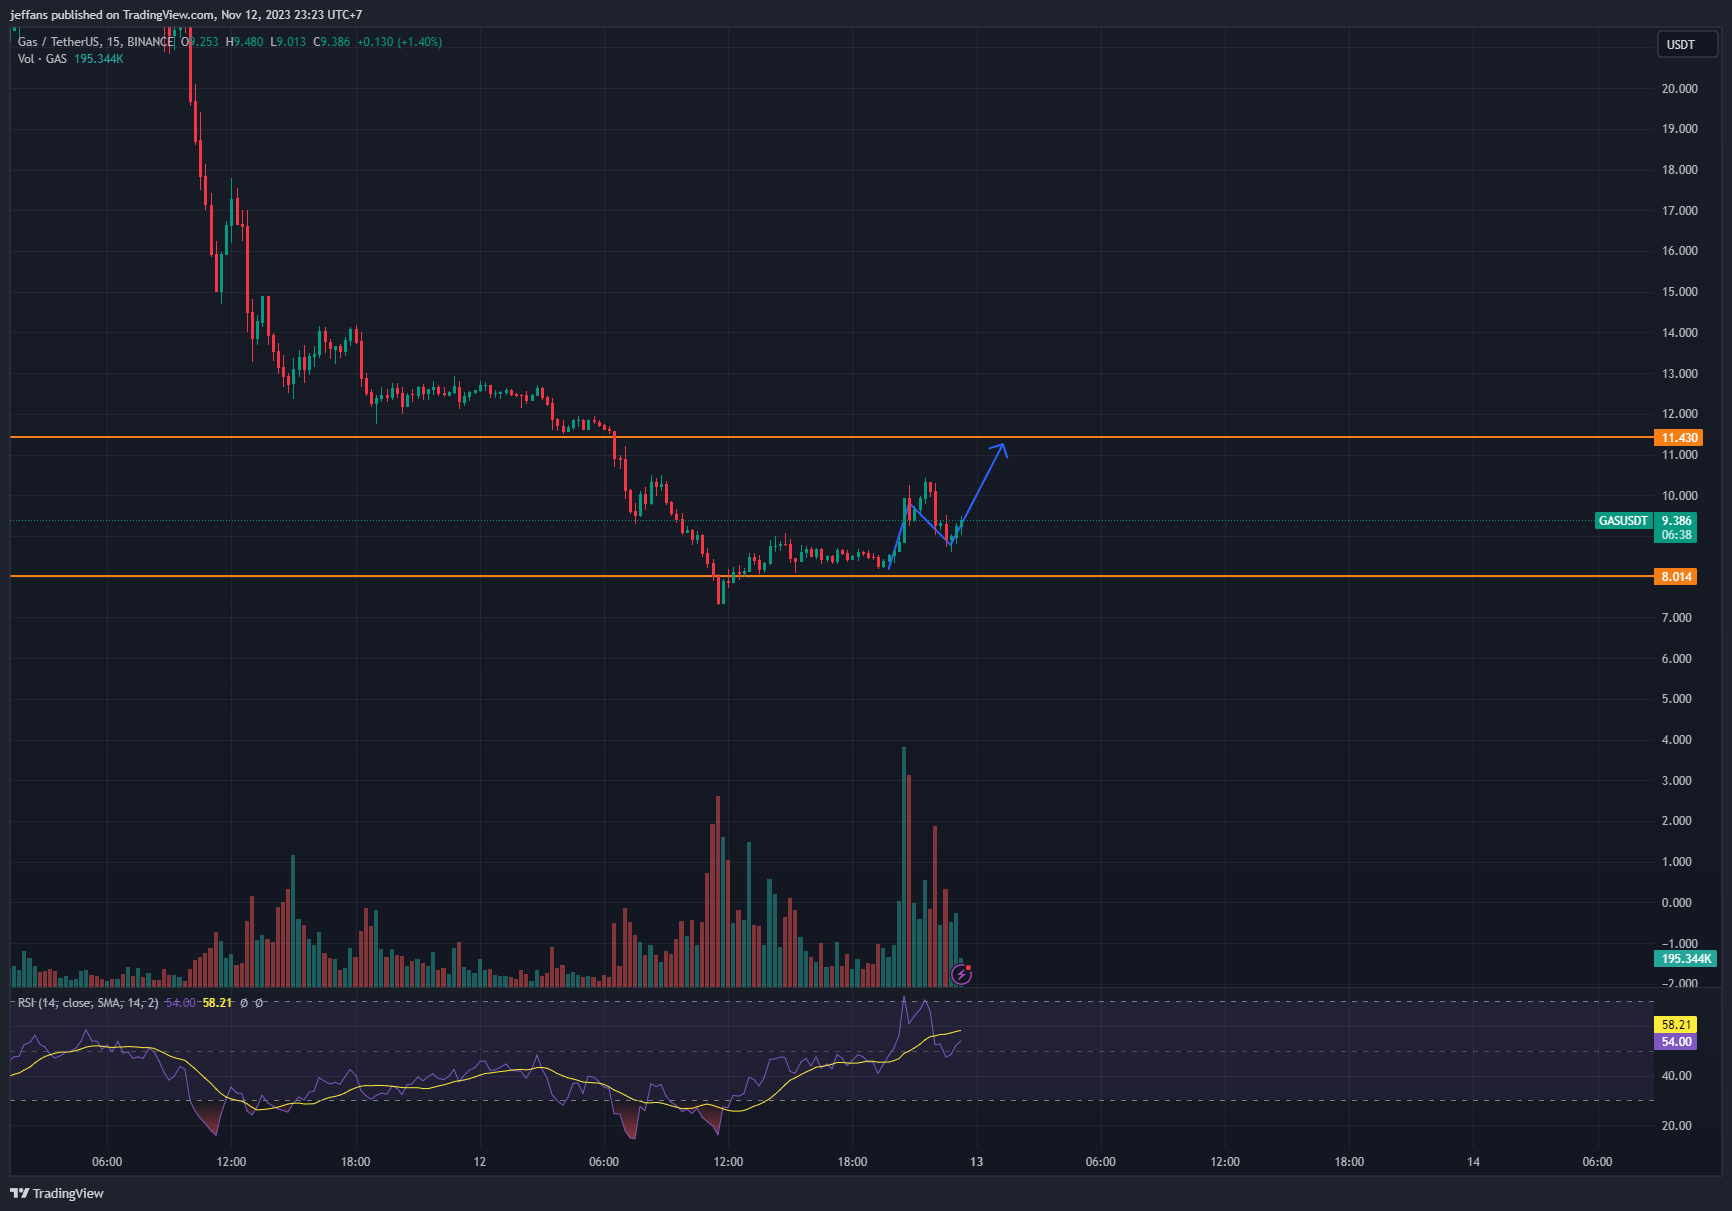The image size is (1732, 1211).
Task: Click the C9.386 close value in the legend
Action: 332,42
